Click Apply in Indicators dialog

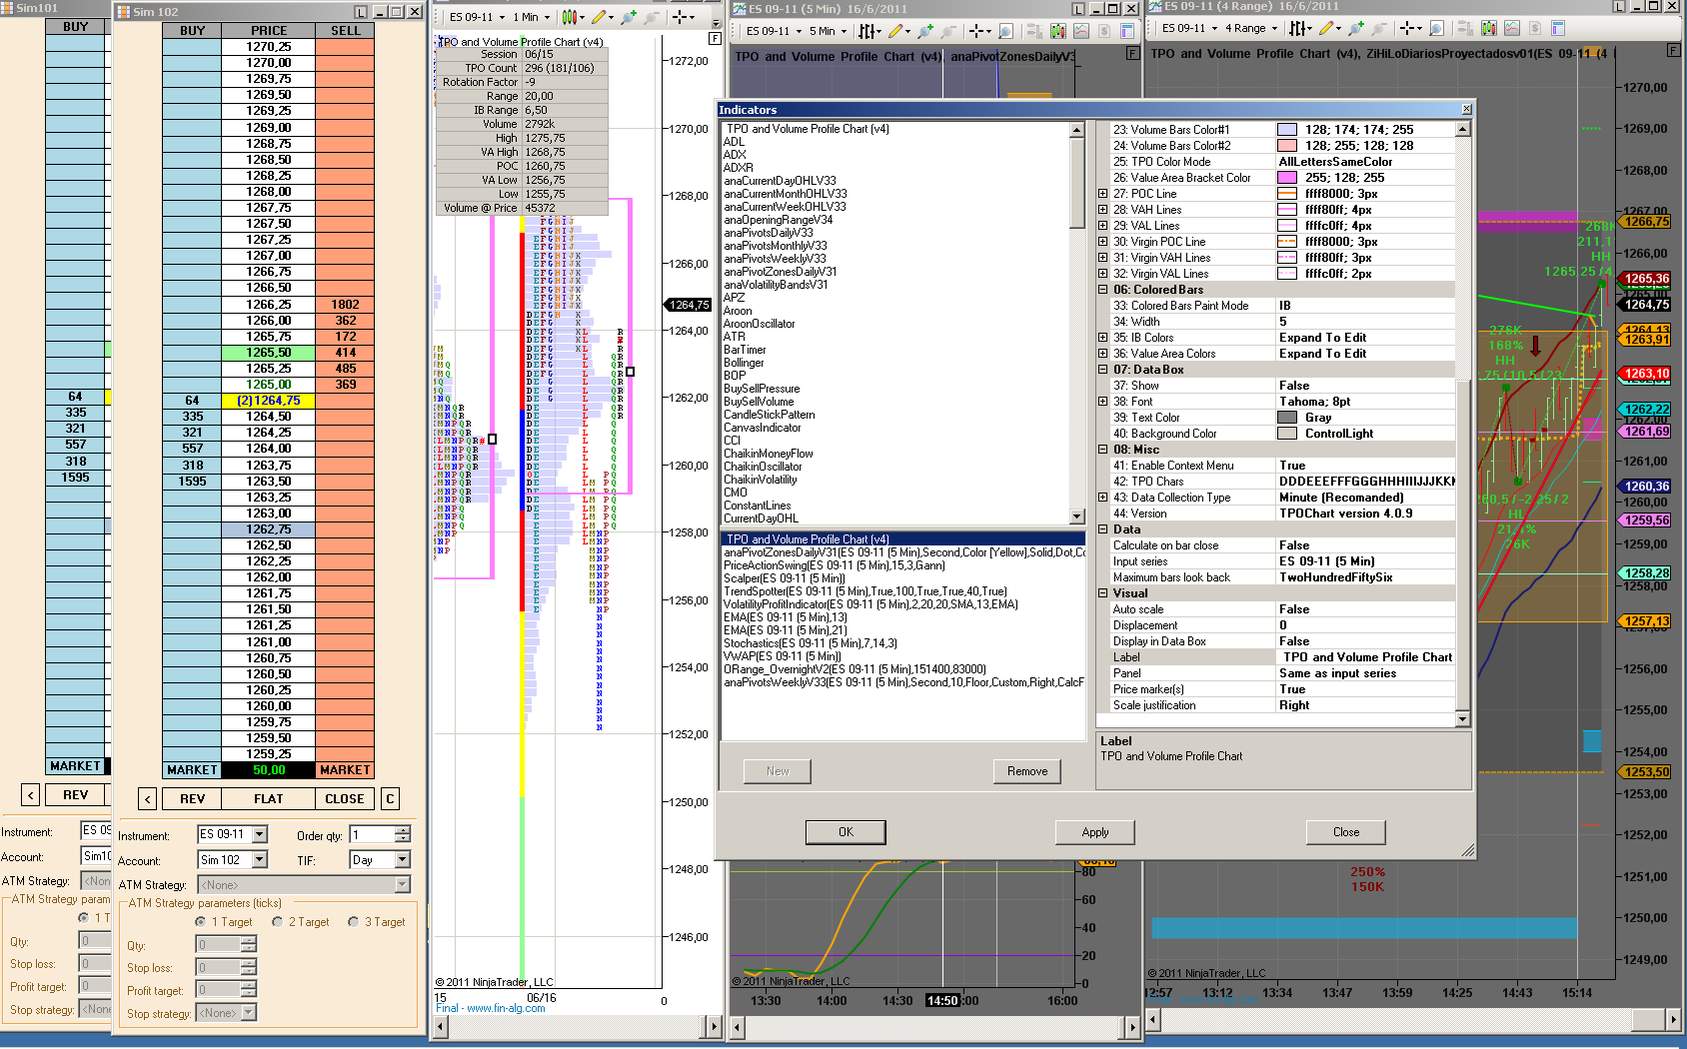point(1095,832)
